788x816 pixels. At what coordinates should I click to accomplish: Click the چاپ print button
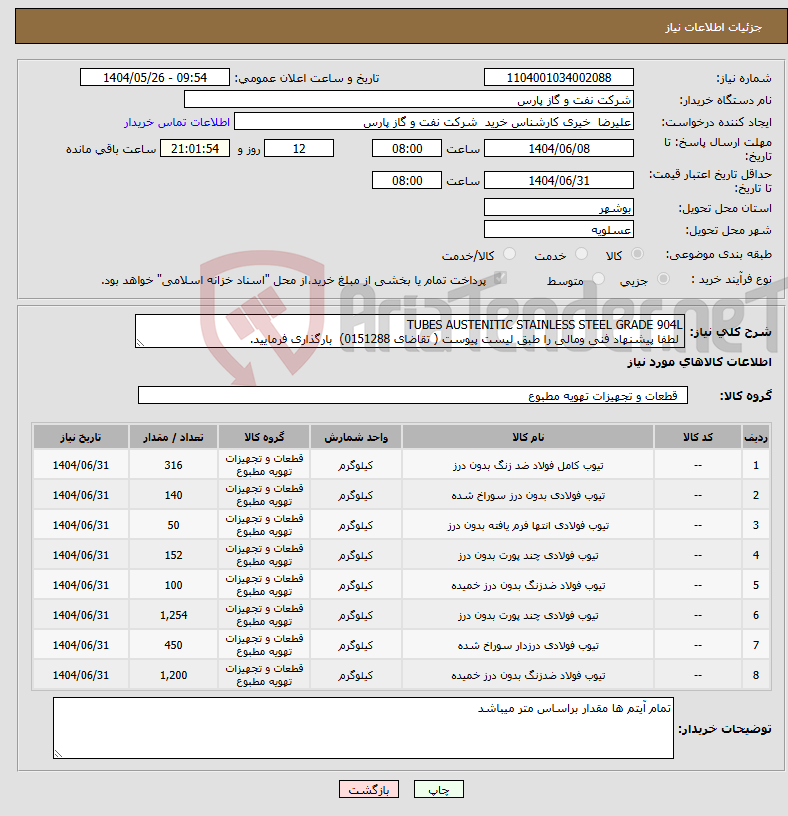439,789
